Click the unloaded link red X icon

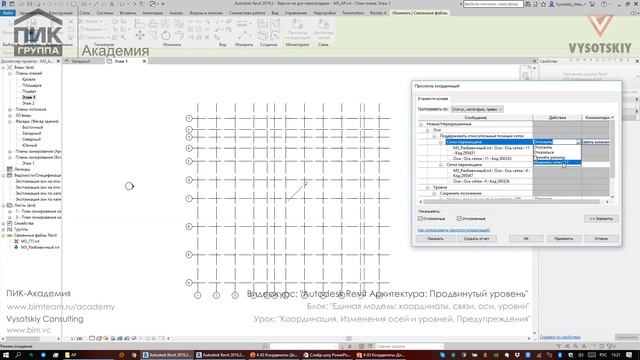[16, 241]
